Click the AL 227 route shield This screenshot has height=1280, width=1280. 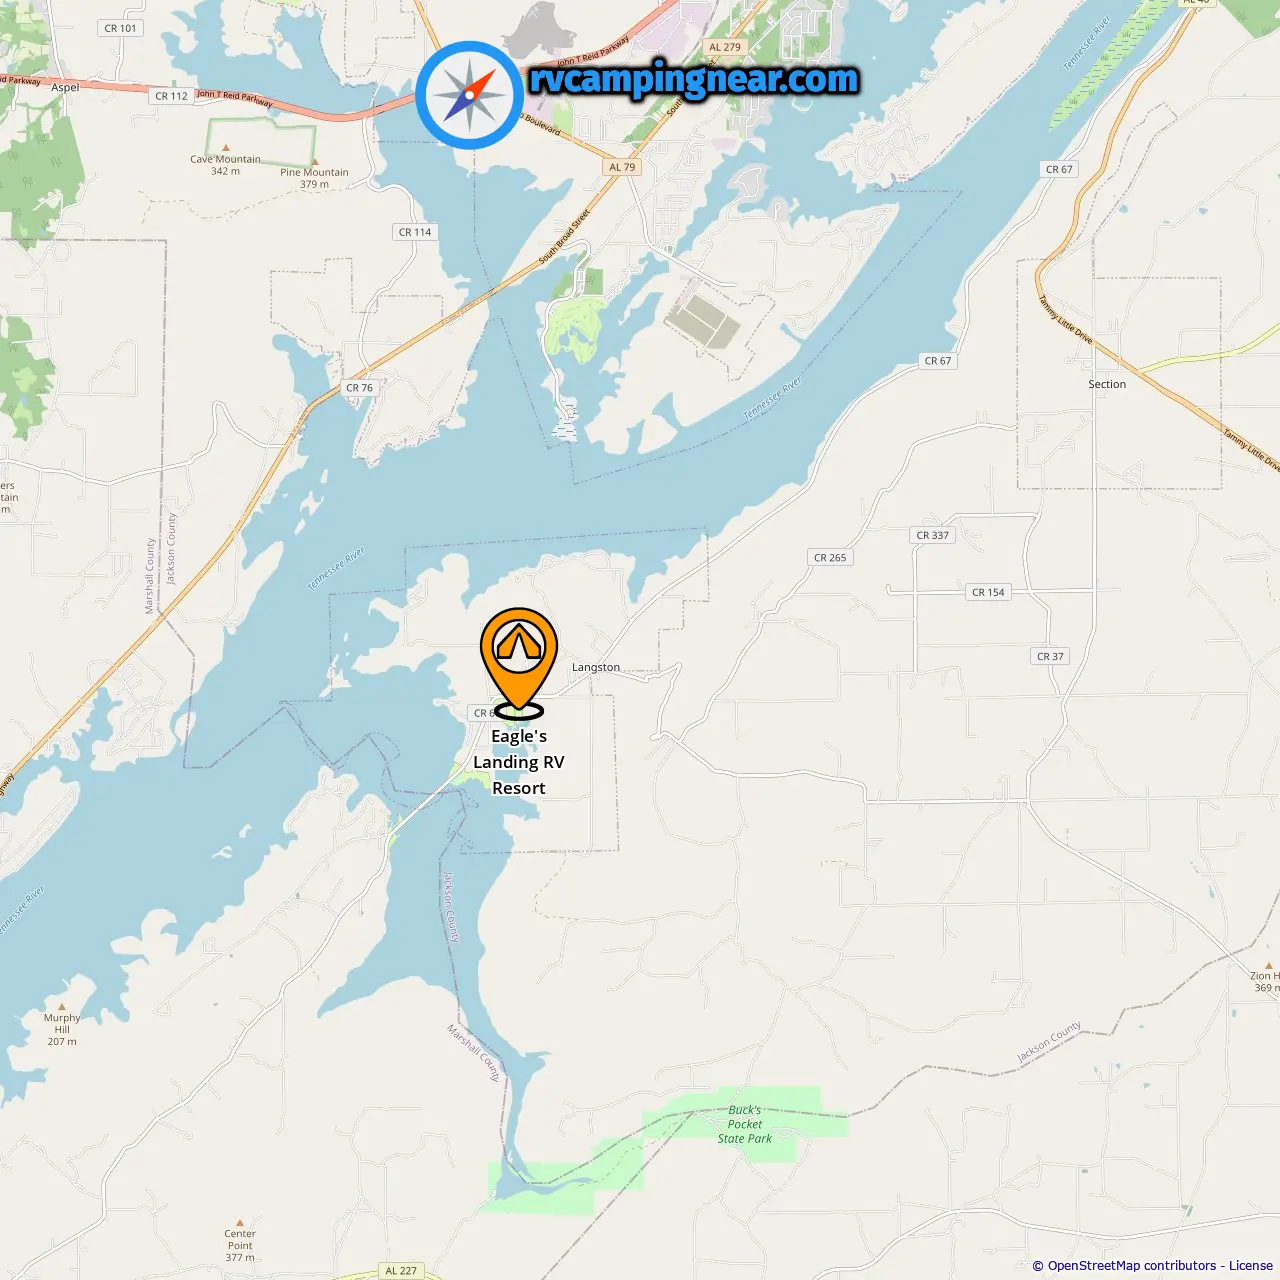click(x=401, y=1271)
